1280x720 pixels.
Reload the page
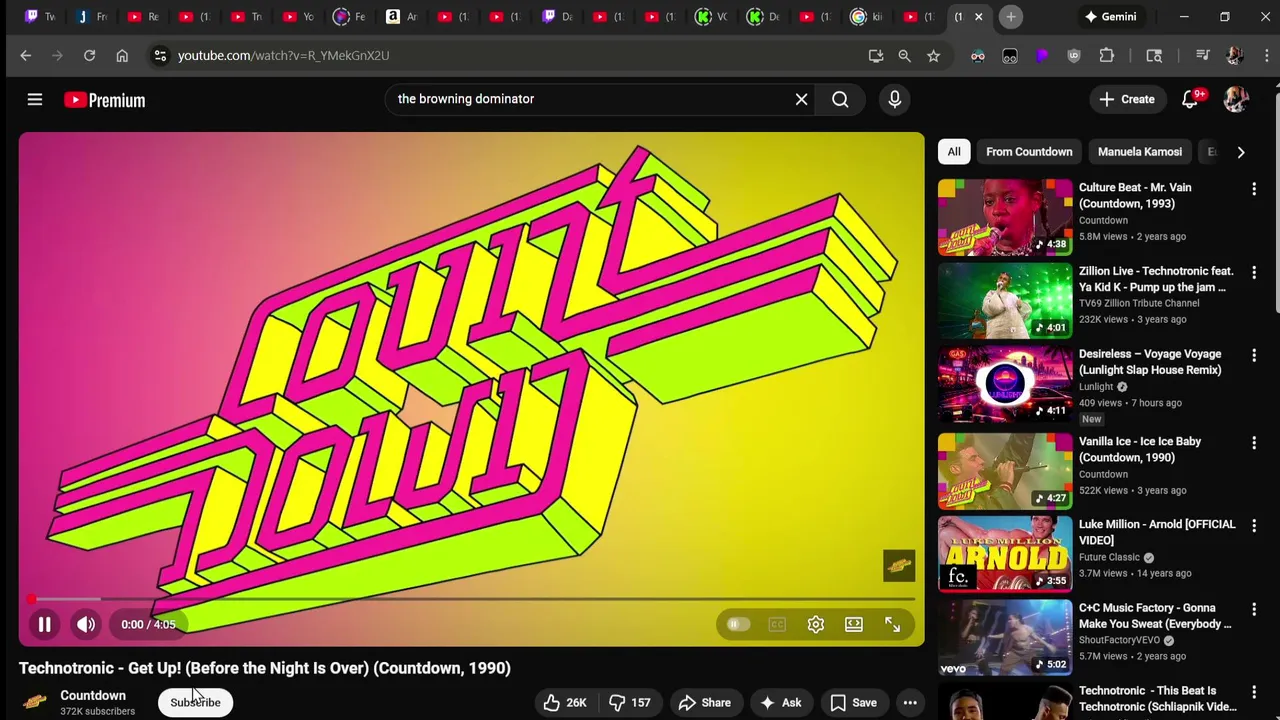click(x=89, y=56)
